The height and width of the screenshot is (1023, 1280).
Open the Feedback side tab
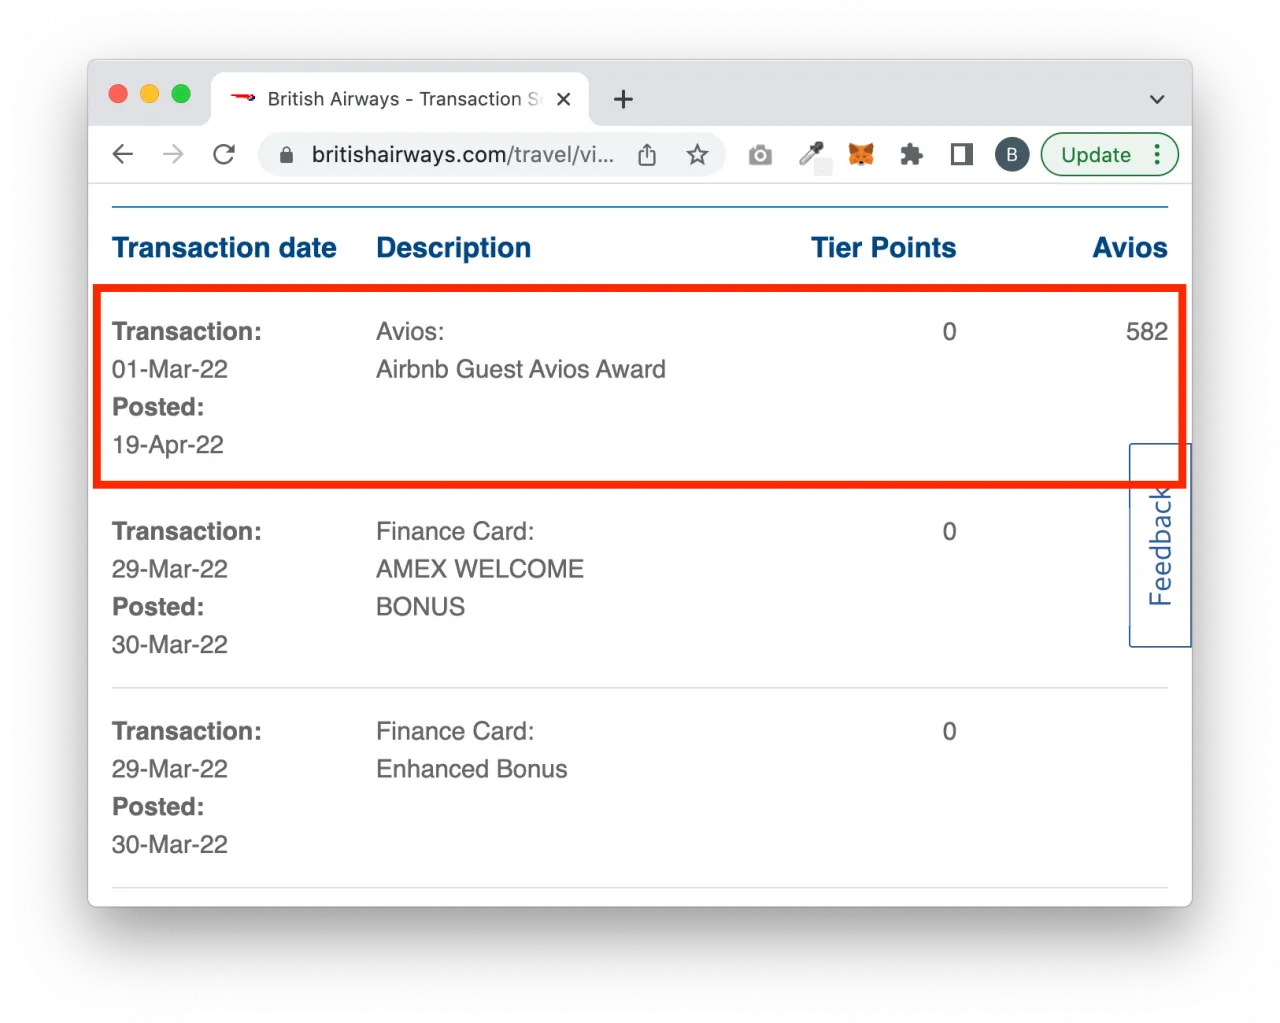coord(1160,546)
